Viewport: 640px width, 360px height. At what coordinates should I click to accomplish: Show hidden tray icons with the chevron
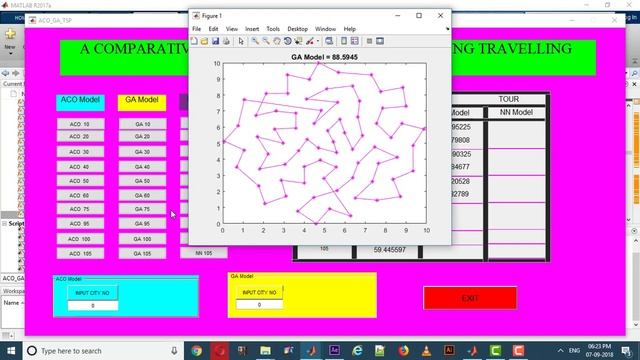pos(560,351)
